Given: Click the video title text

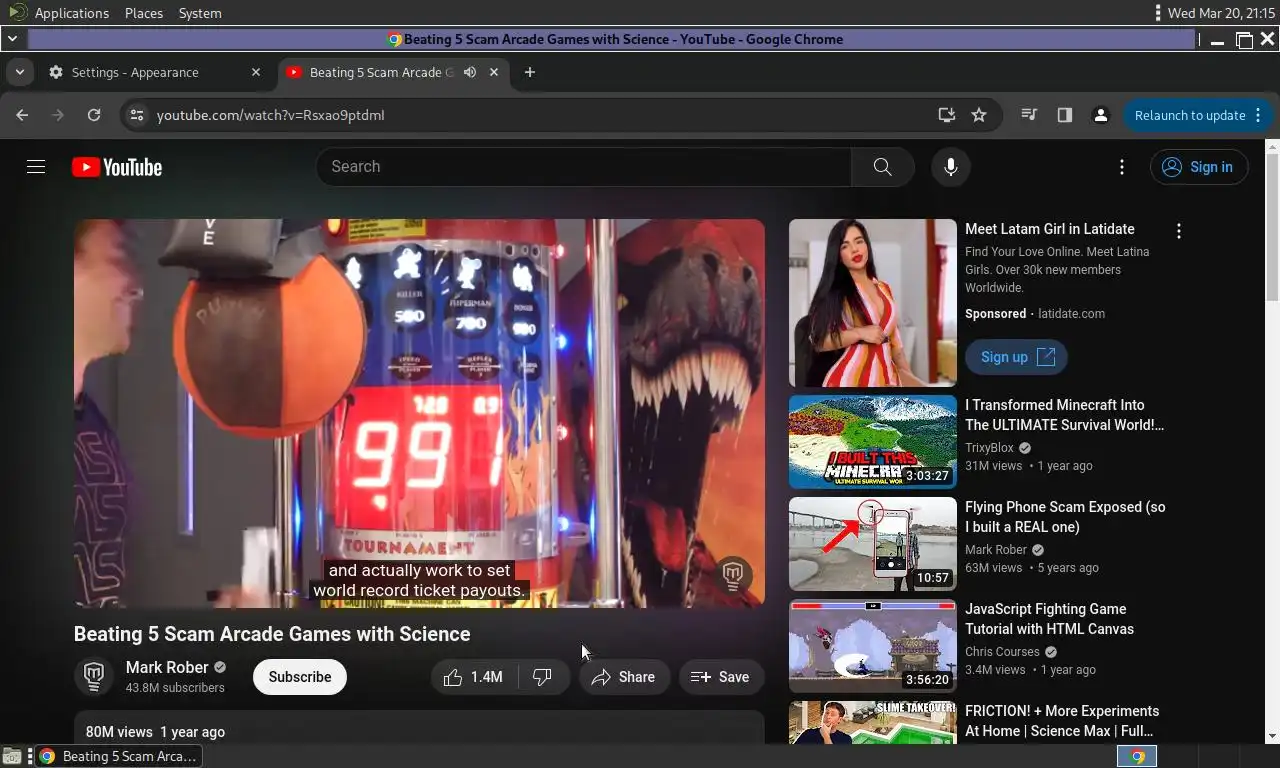Looking at the screenshot, I should pos(272,634).
